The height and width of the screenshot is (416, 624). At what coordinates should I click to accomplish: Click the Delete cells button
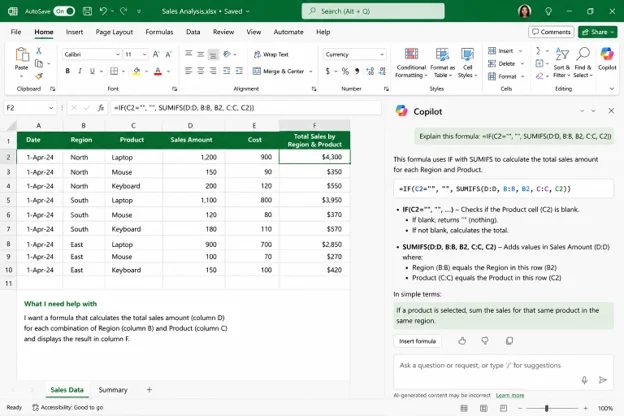click(x=501, y=64)
